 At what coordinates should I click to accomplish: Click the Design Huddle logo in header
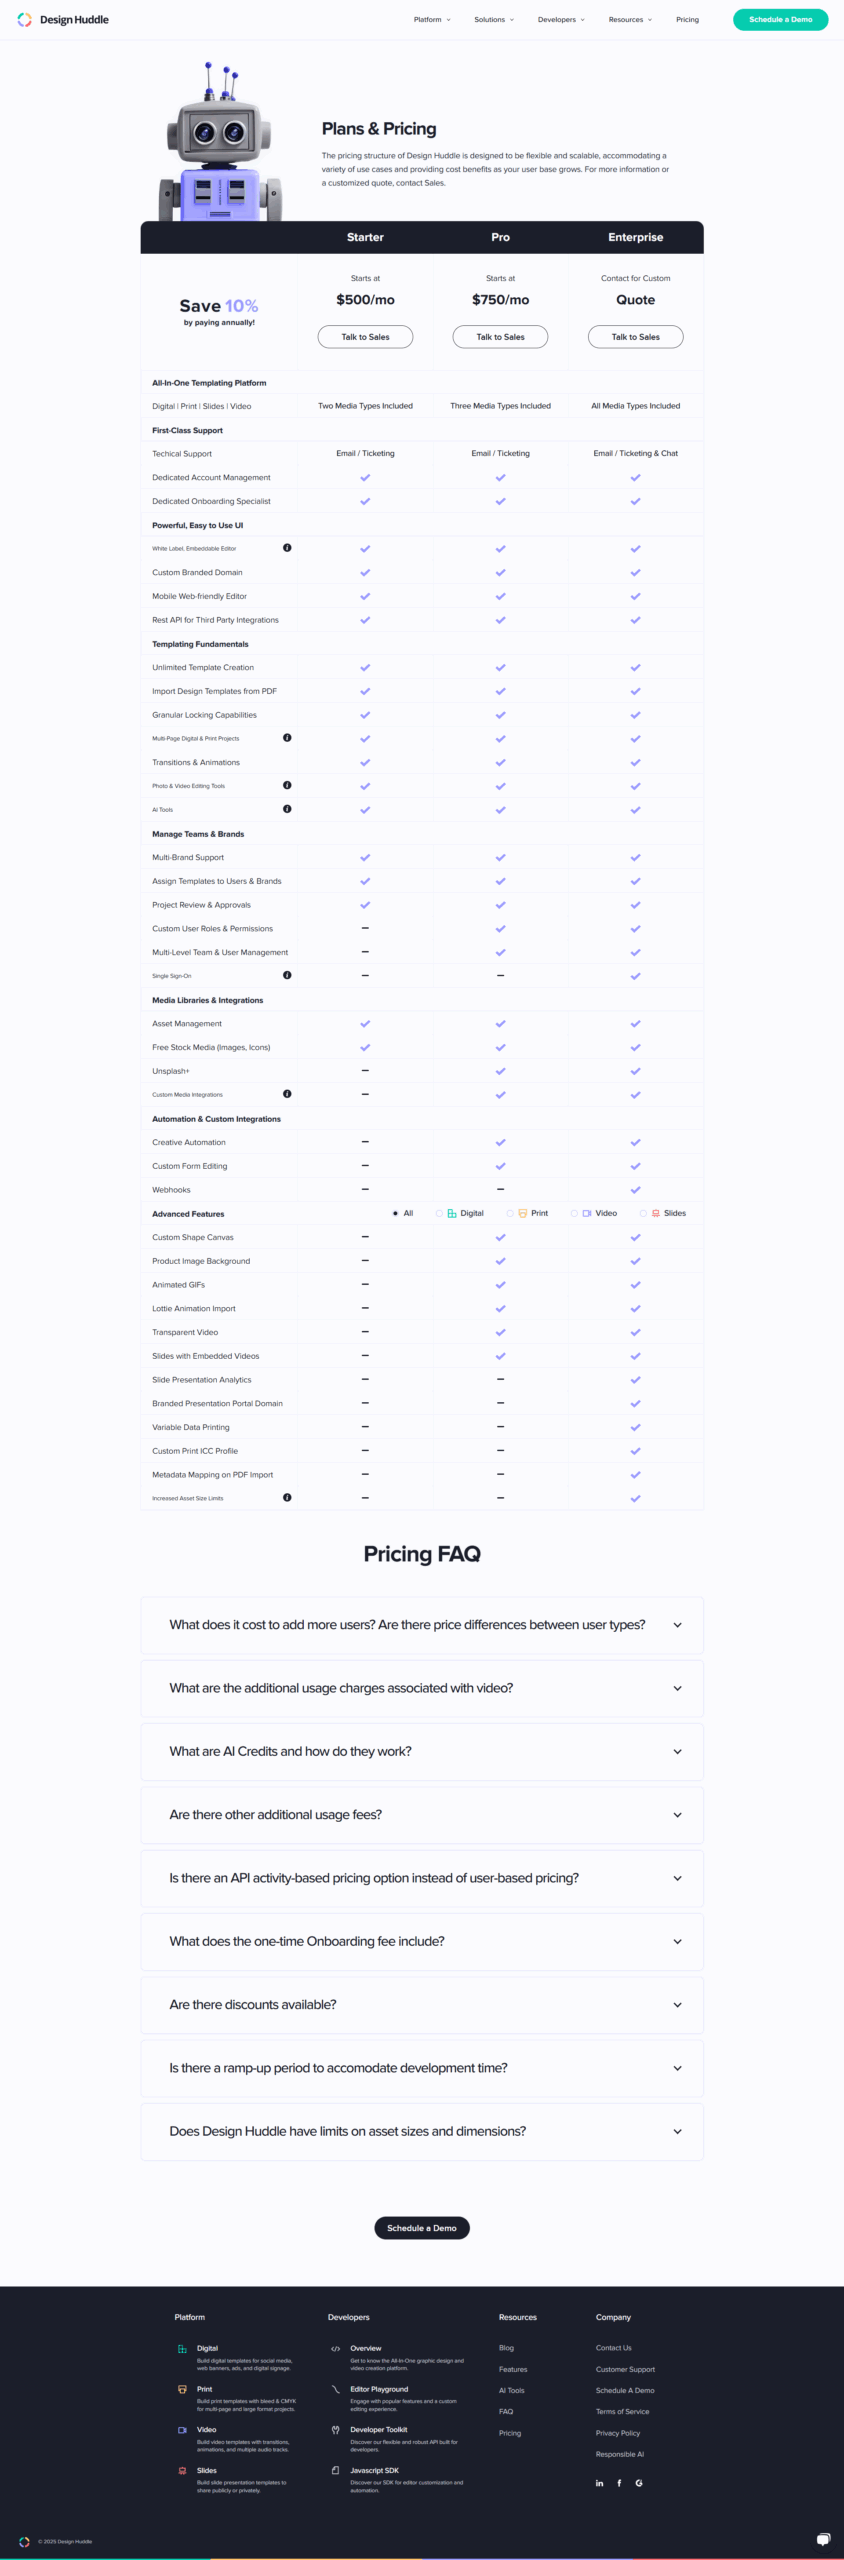[64, 20]
